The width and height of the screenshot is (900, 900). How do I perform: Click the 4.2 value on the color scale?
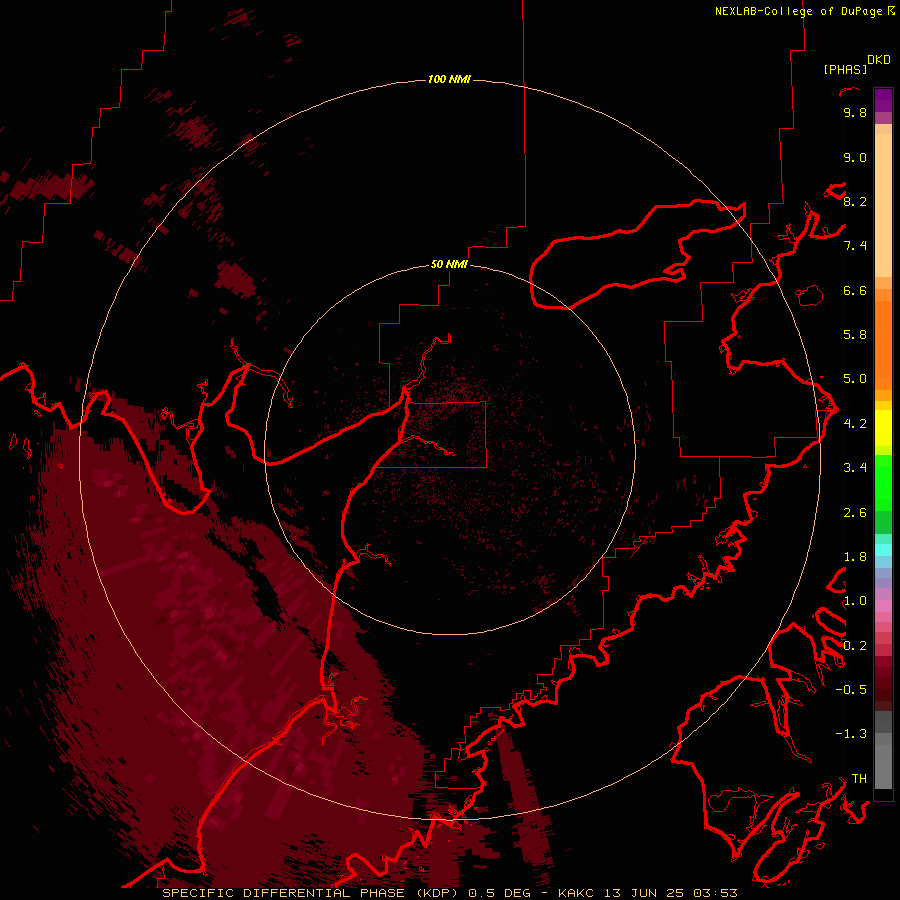coord(855,424)
